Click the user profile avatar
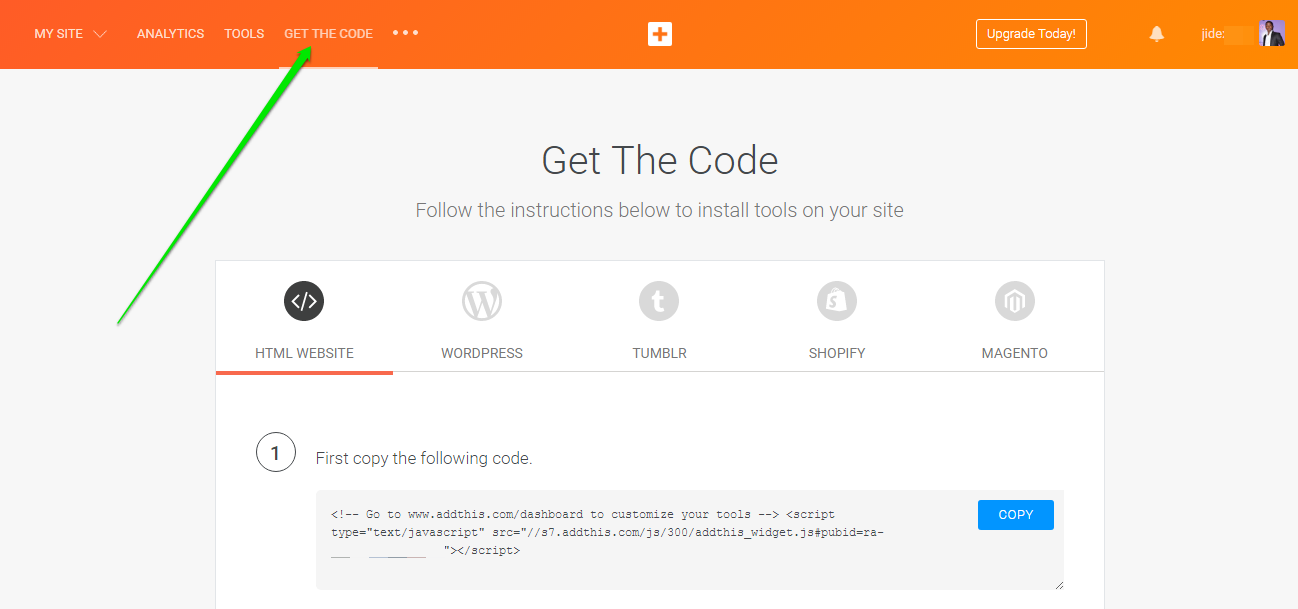This screenshot has width=1298, height=609. (1272, 33)
